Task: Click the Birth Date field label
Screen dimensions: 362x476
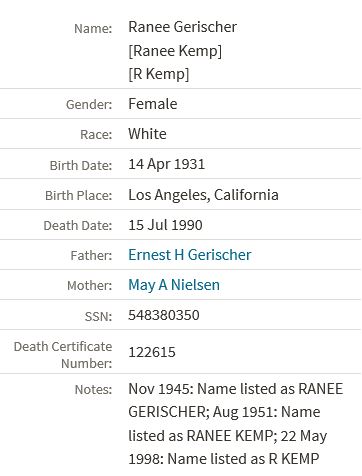Action: [x=81, y=166]
